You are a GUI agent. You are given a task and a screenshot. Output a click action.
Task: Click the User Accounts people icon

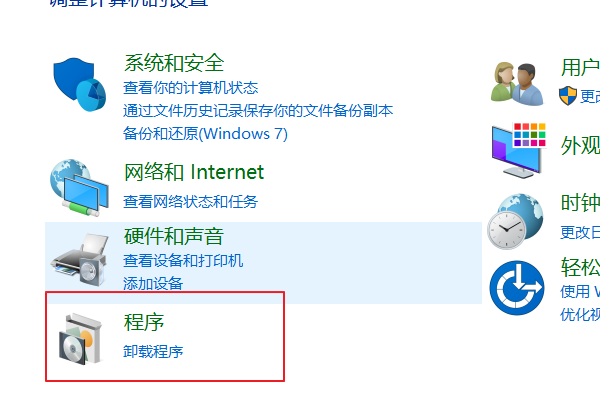pyautogui.click(x=517, y=84)
